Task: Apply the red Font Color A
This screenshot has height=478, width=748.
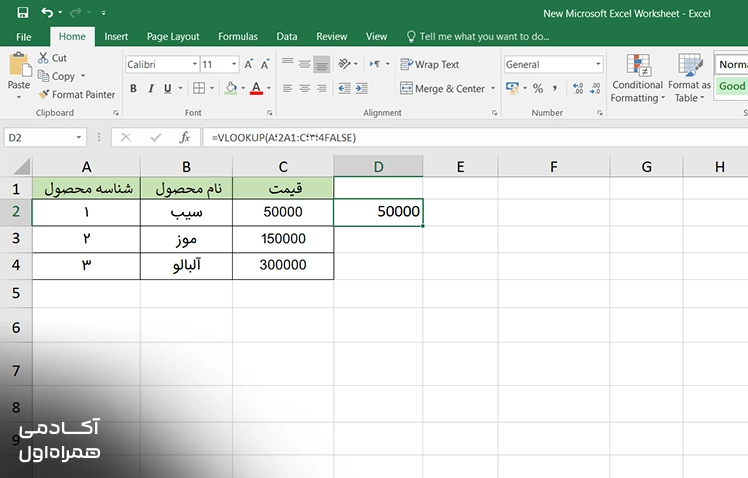Action: click(x=256, y=88)
